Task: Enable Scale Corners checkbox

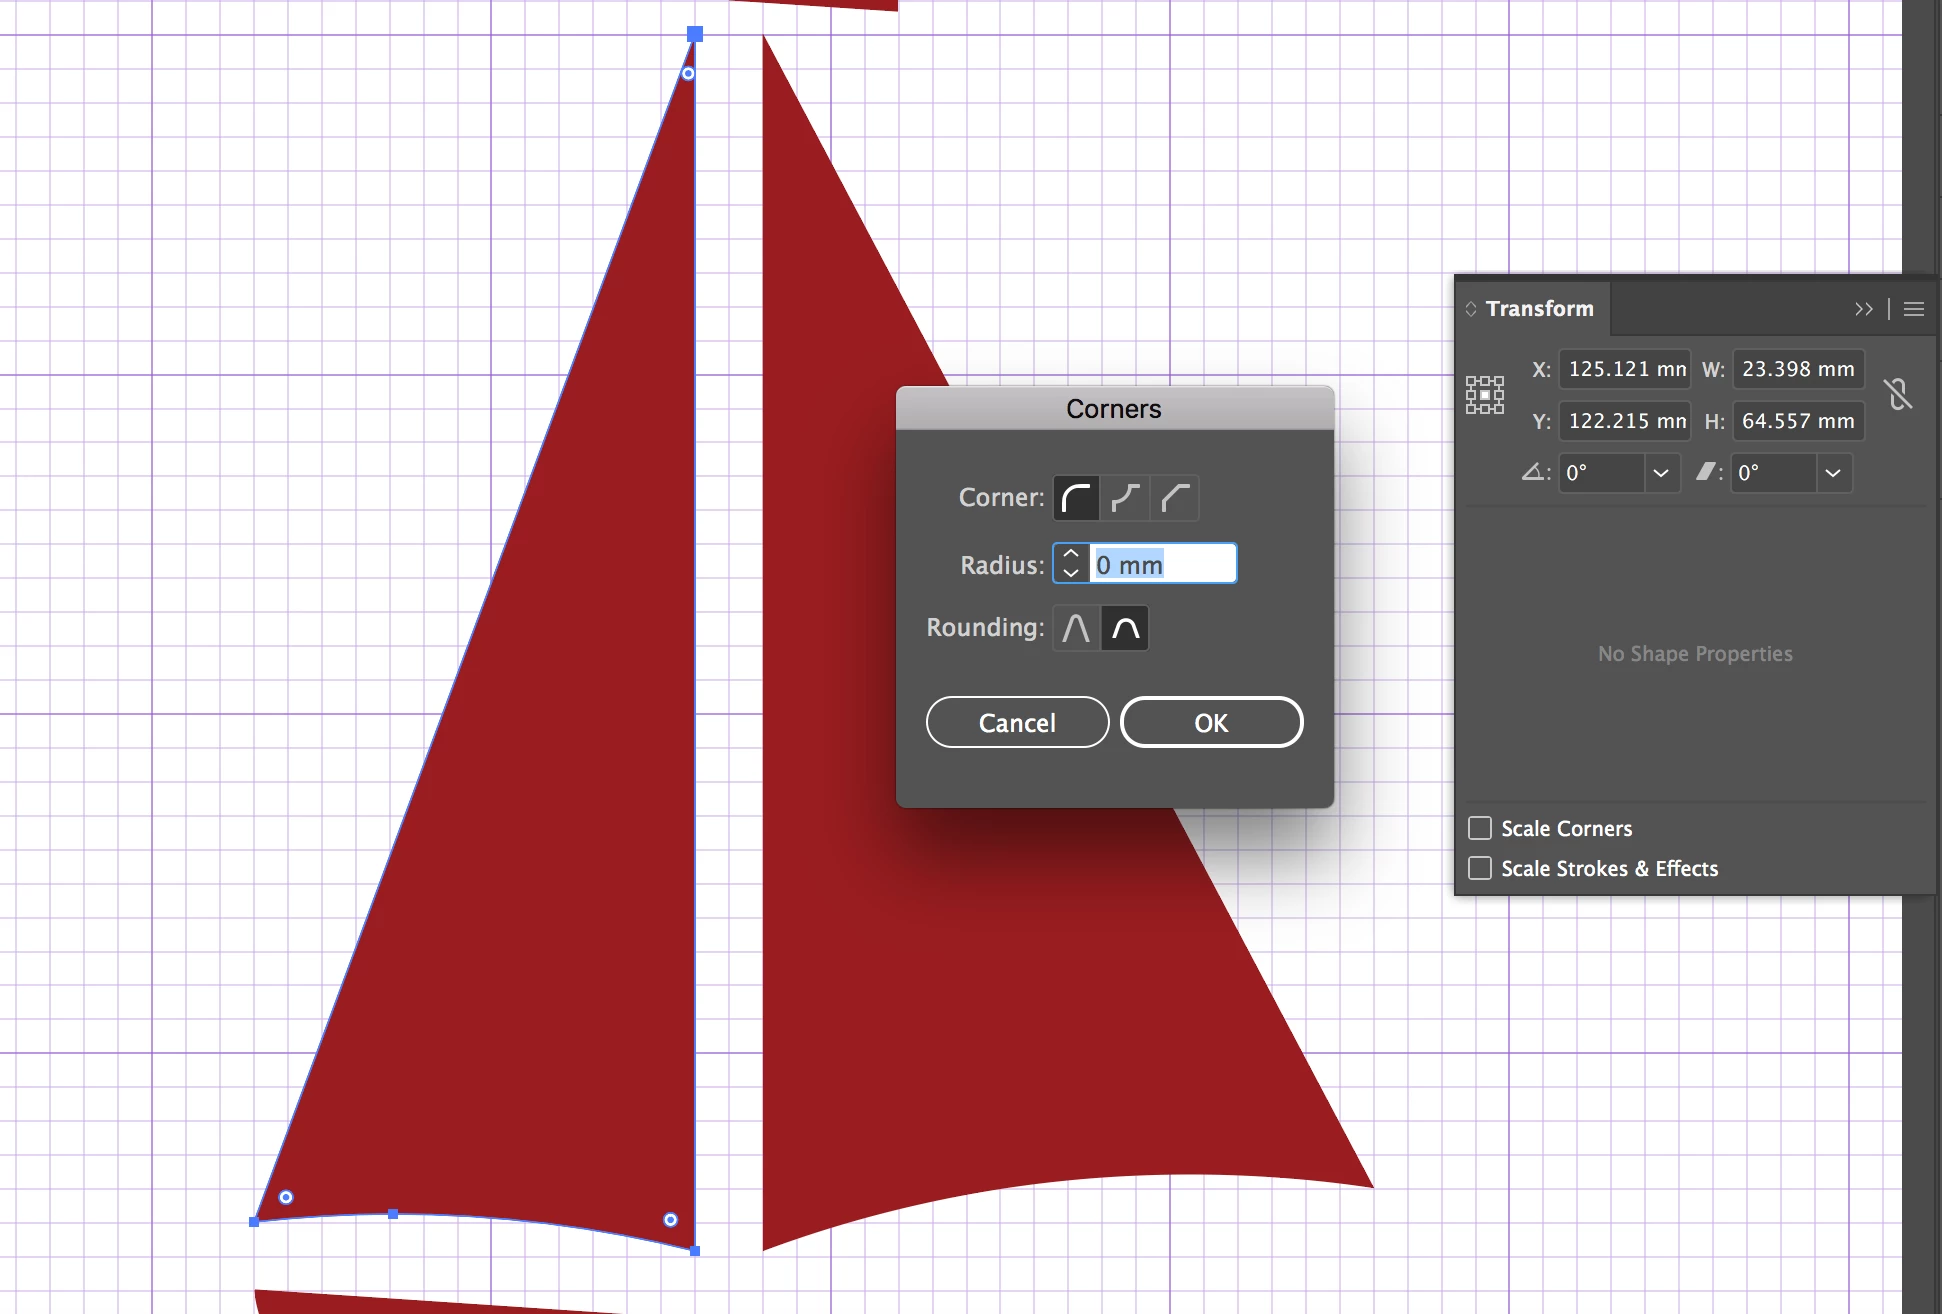Action: coord(1480,828)
